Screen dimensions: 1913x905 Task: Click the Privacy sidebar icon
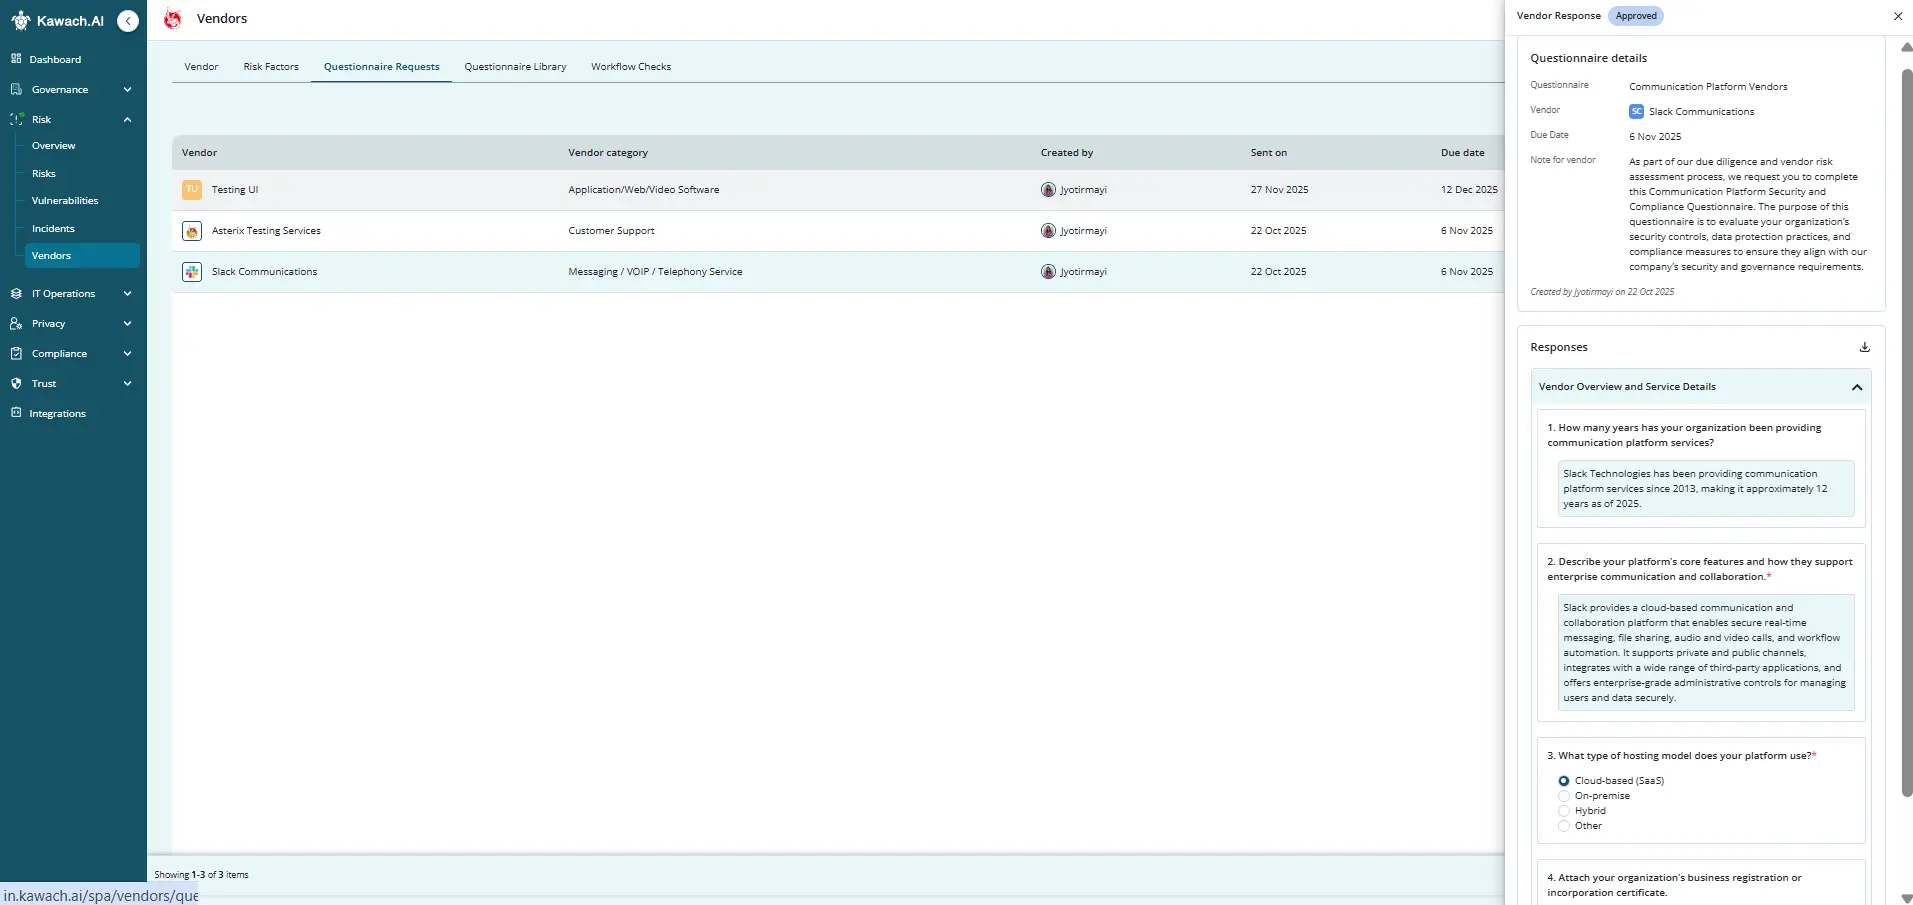(16, 323)
